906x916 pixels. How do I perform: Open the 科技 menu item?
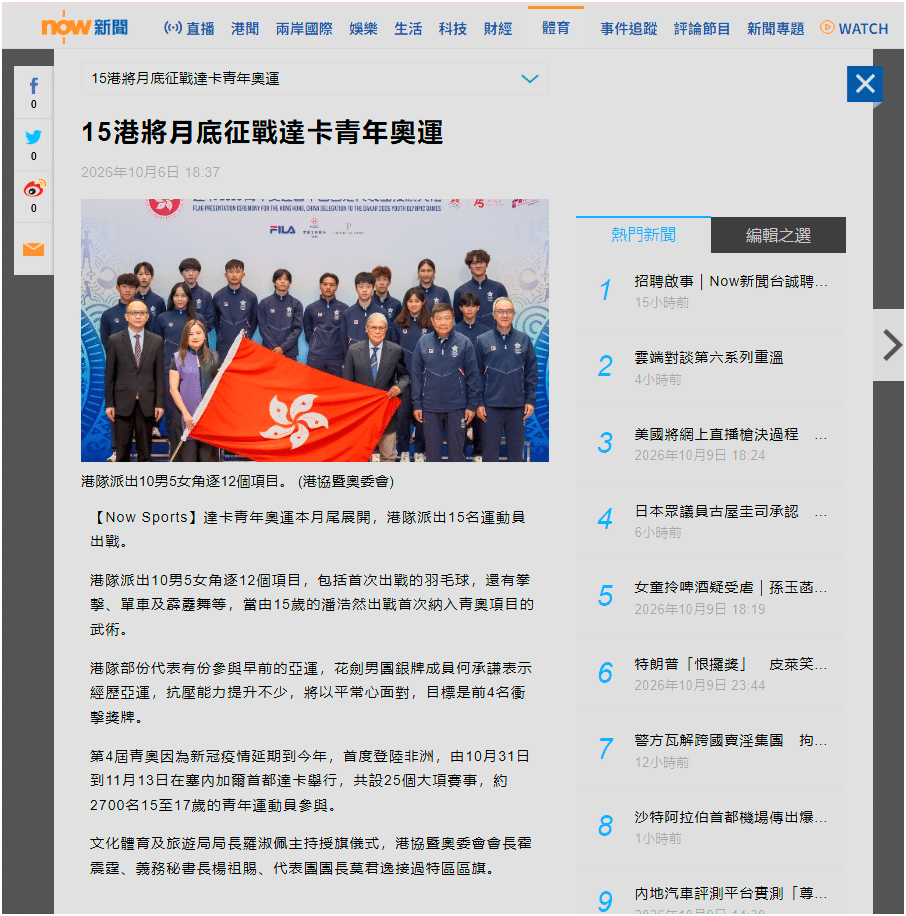tap(453, 29)
